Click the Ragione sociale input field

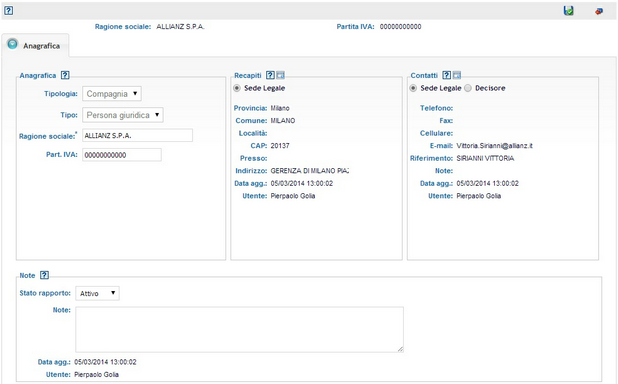(138, 135)
